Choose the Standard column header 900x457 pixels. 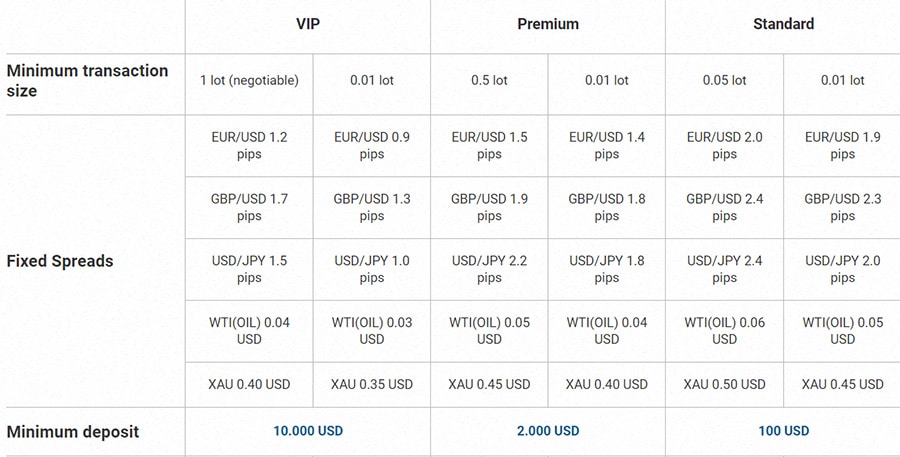pyautogui.click(x=783, y=23)
